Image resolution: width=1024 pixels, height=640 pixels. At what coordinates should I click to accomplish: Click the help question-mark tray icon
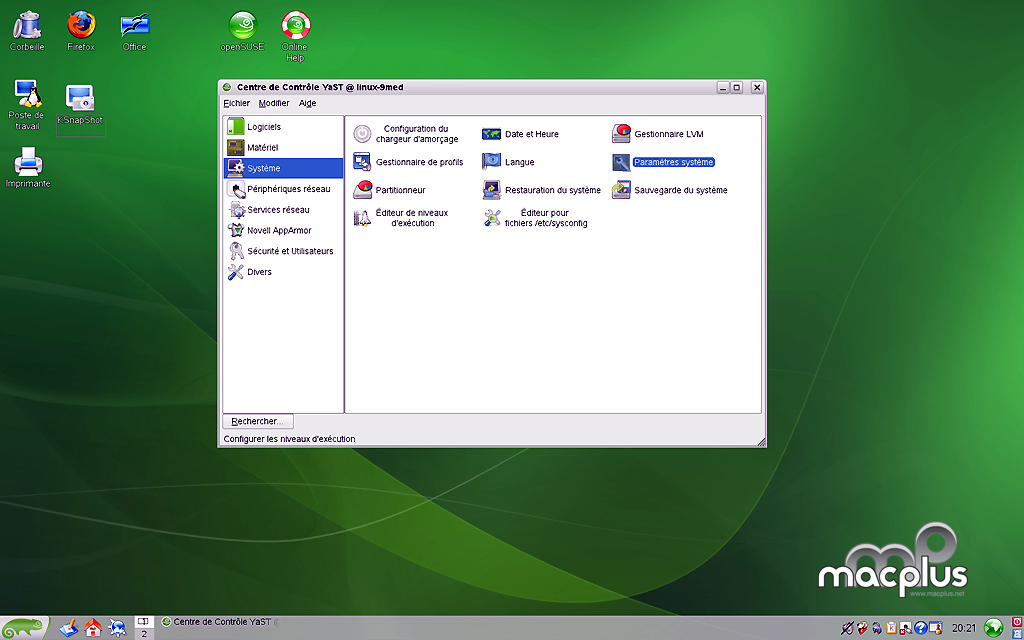coord(921,628)
